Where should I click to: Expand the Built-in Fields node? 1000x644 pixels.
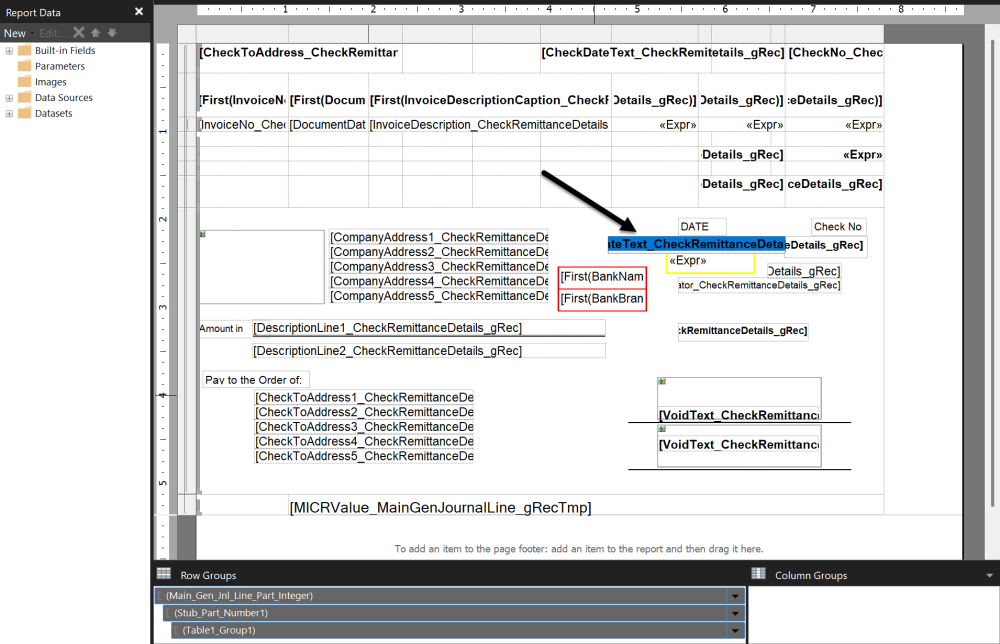point(8,49)
